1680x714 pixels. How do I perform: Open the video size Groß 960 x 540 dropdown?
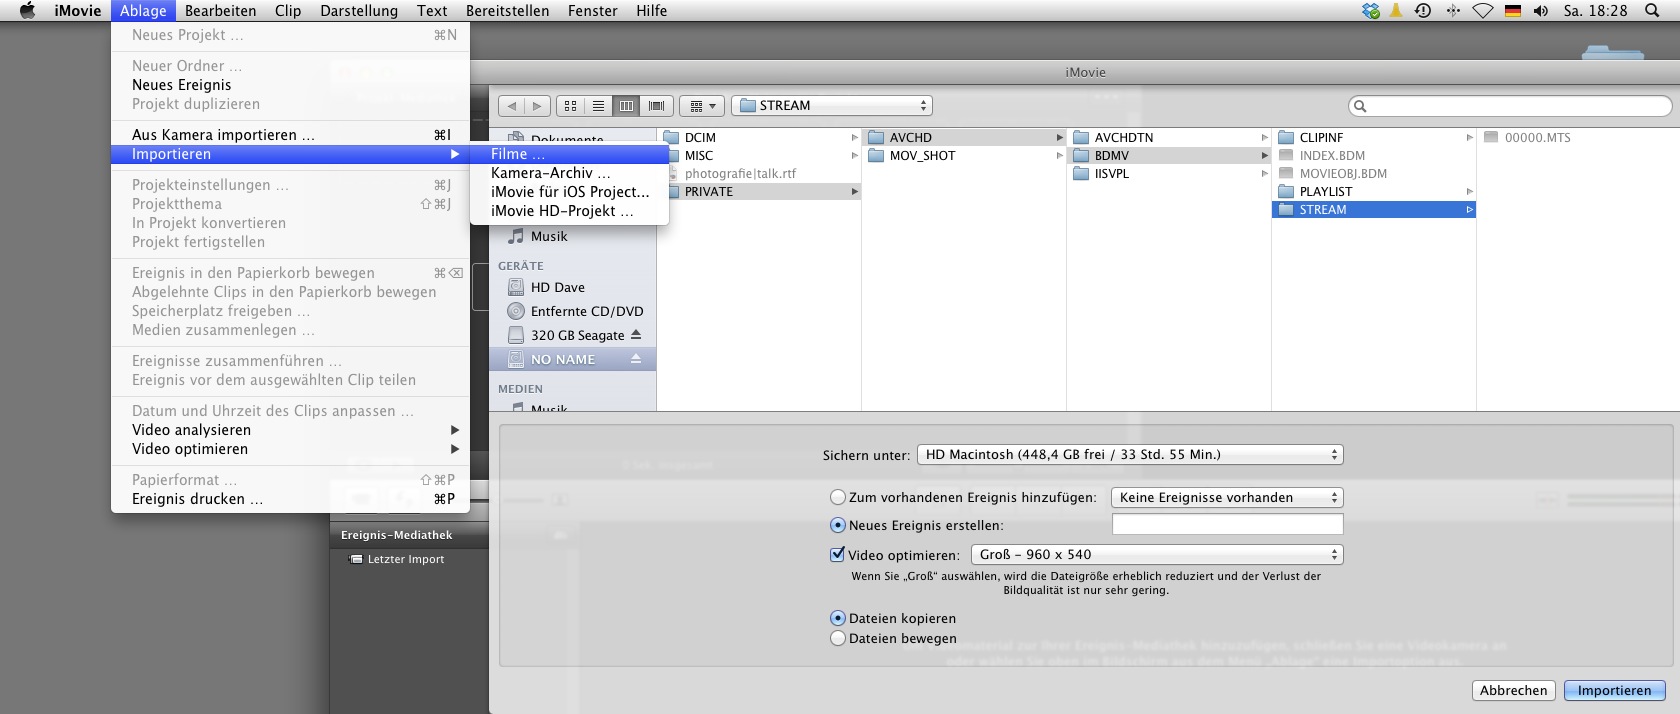click(x=1157, y=555)
